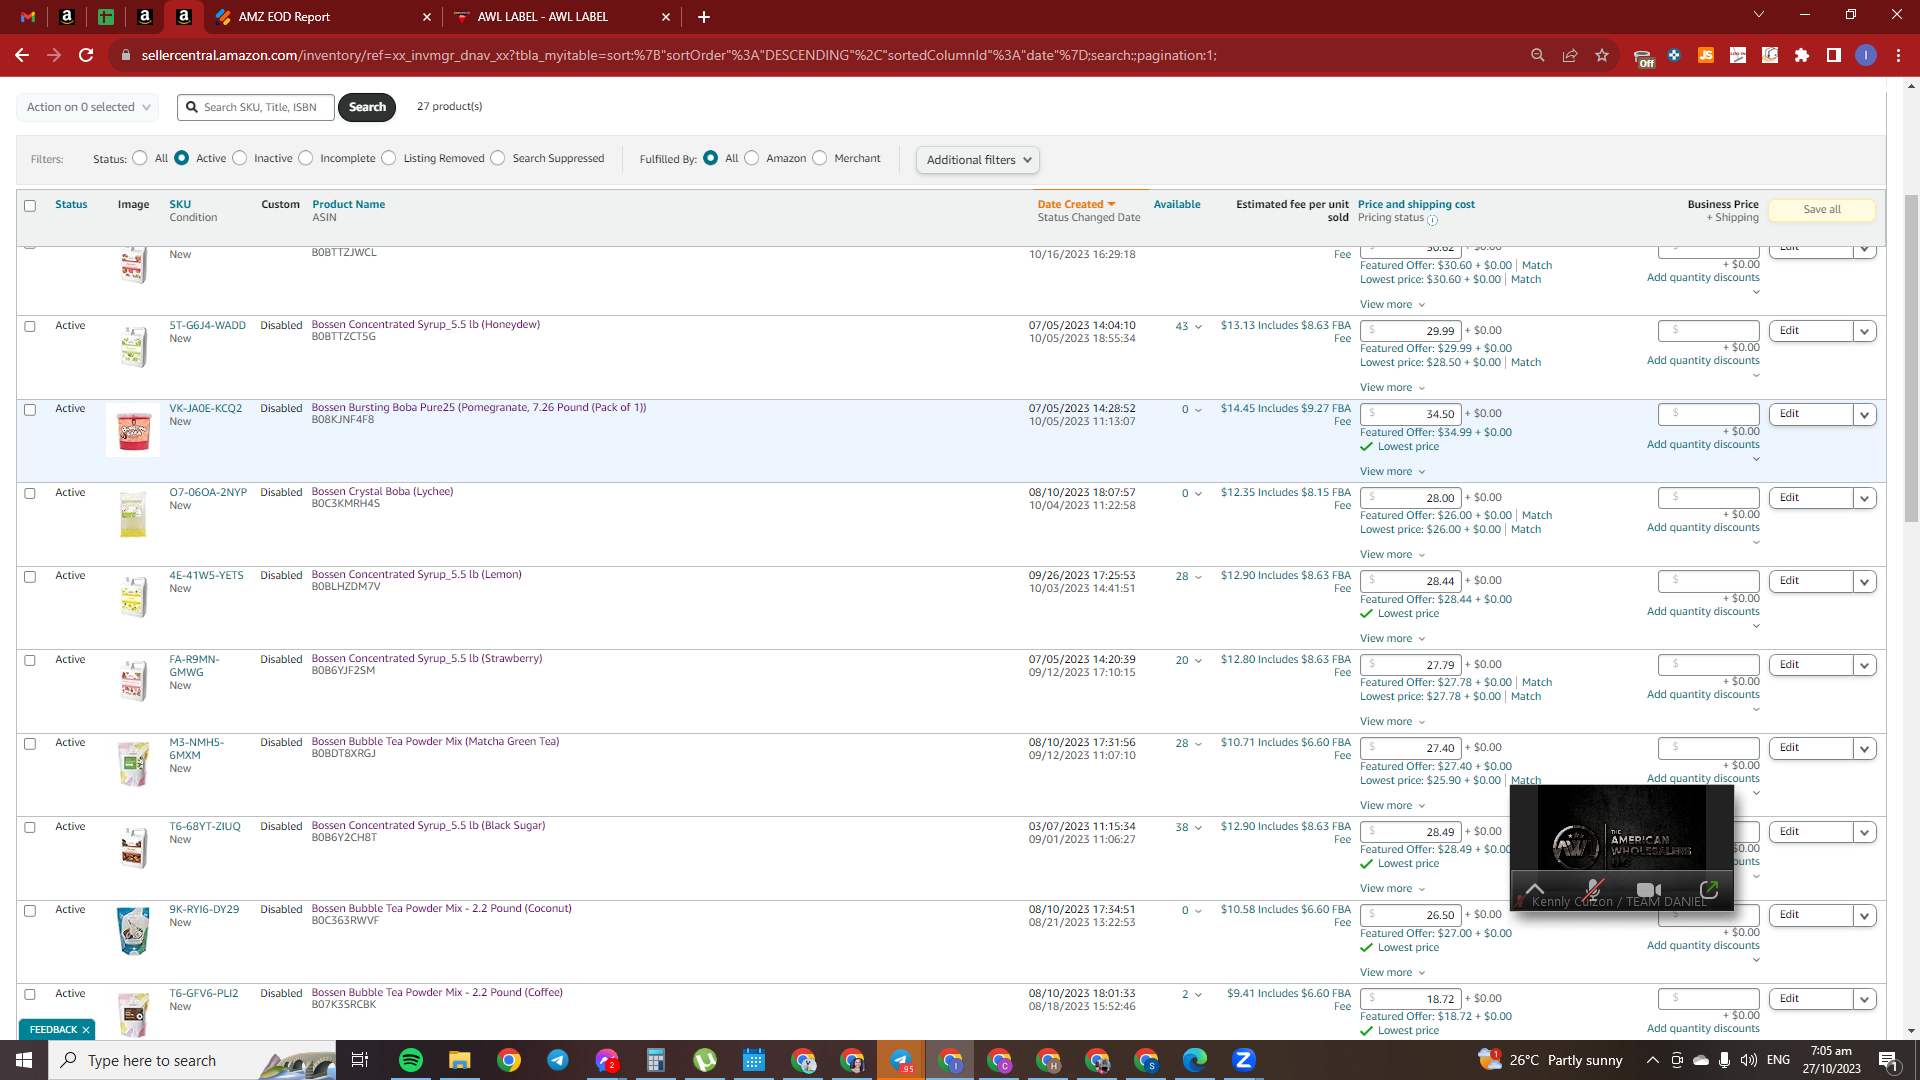Open the Chrome profile avatar
The height and width of the screenshot is (1080, 1920).
tap(1866, 55)
